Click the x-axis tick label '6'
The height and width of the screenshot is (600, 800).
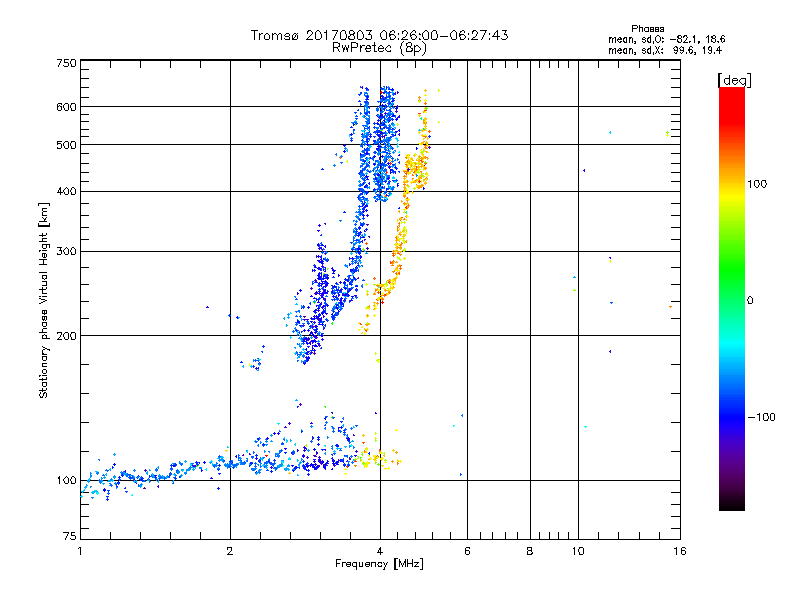(467, 551)
